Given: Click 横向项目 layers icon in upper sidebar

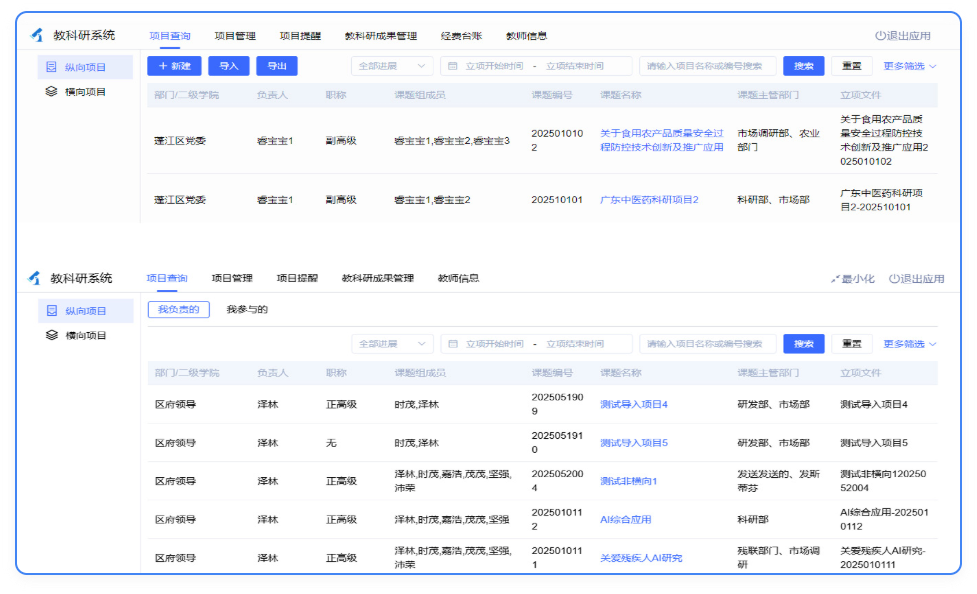Looking at the screenshot, I should pyautogui.click(x=52, y=92).
